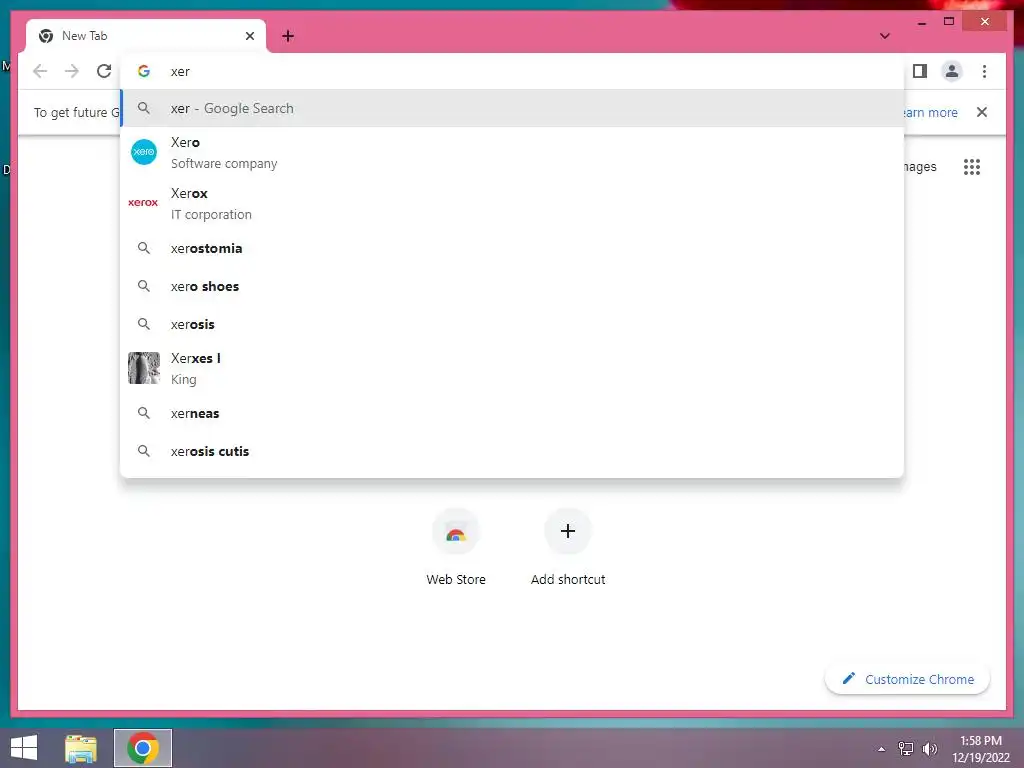The image size is (1024, 768).
Task: Click the network tray icon
Action: (906, 749)
